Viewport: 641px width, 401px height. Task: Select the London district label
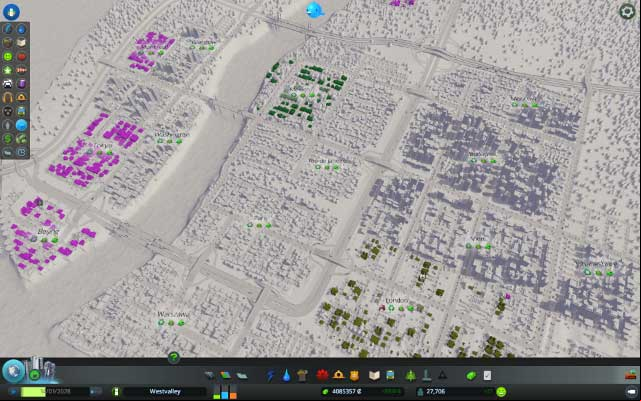click(x=397, y=301)
